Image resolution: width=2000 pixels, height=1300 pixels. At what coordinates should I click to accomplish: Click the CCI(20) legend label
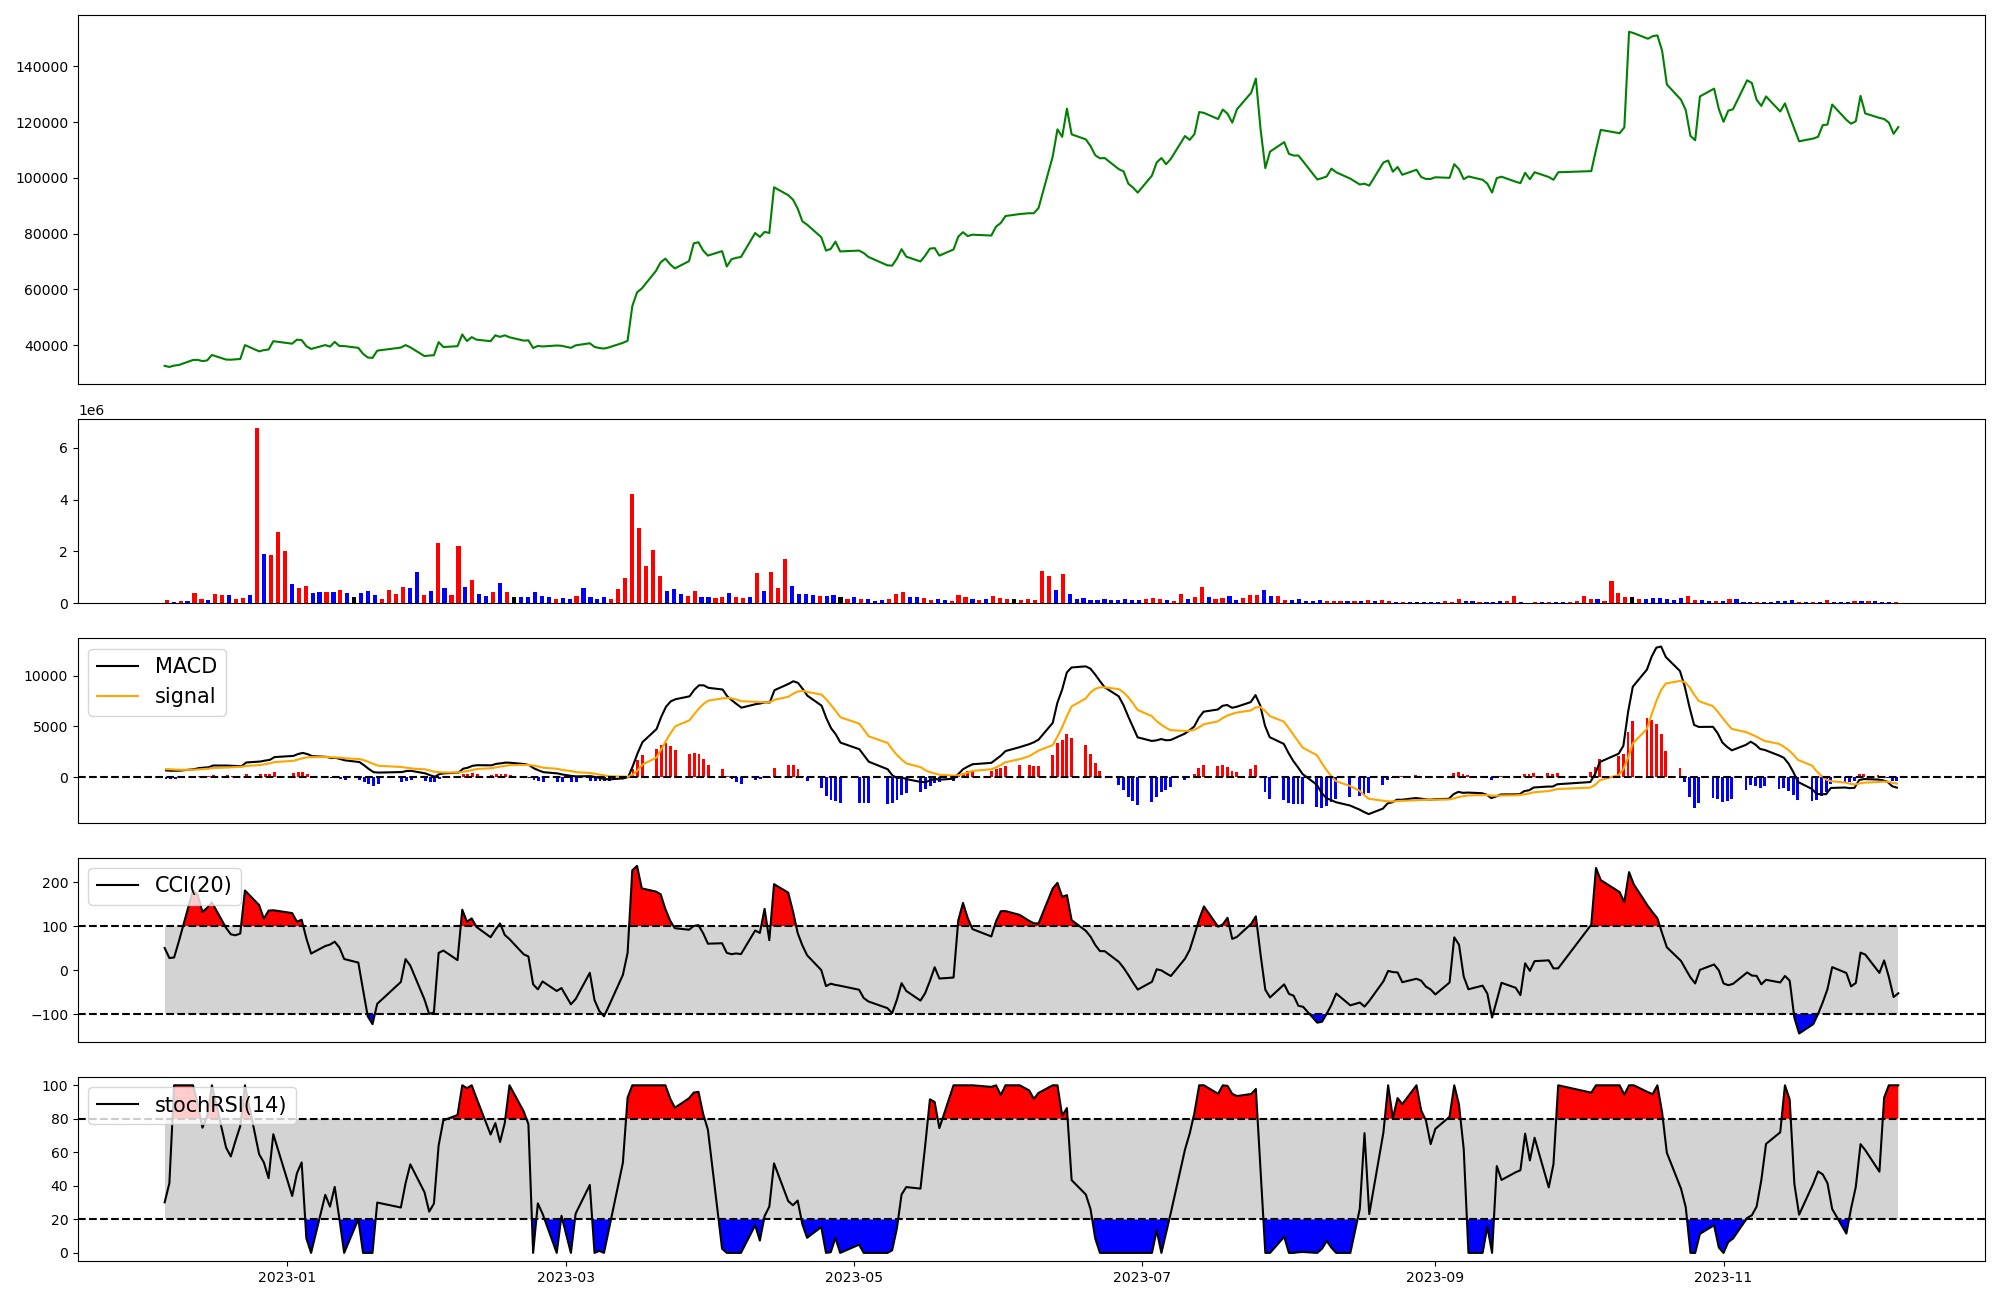click(x=192, y=885)
